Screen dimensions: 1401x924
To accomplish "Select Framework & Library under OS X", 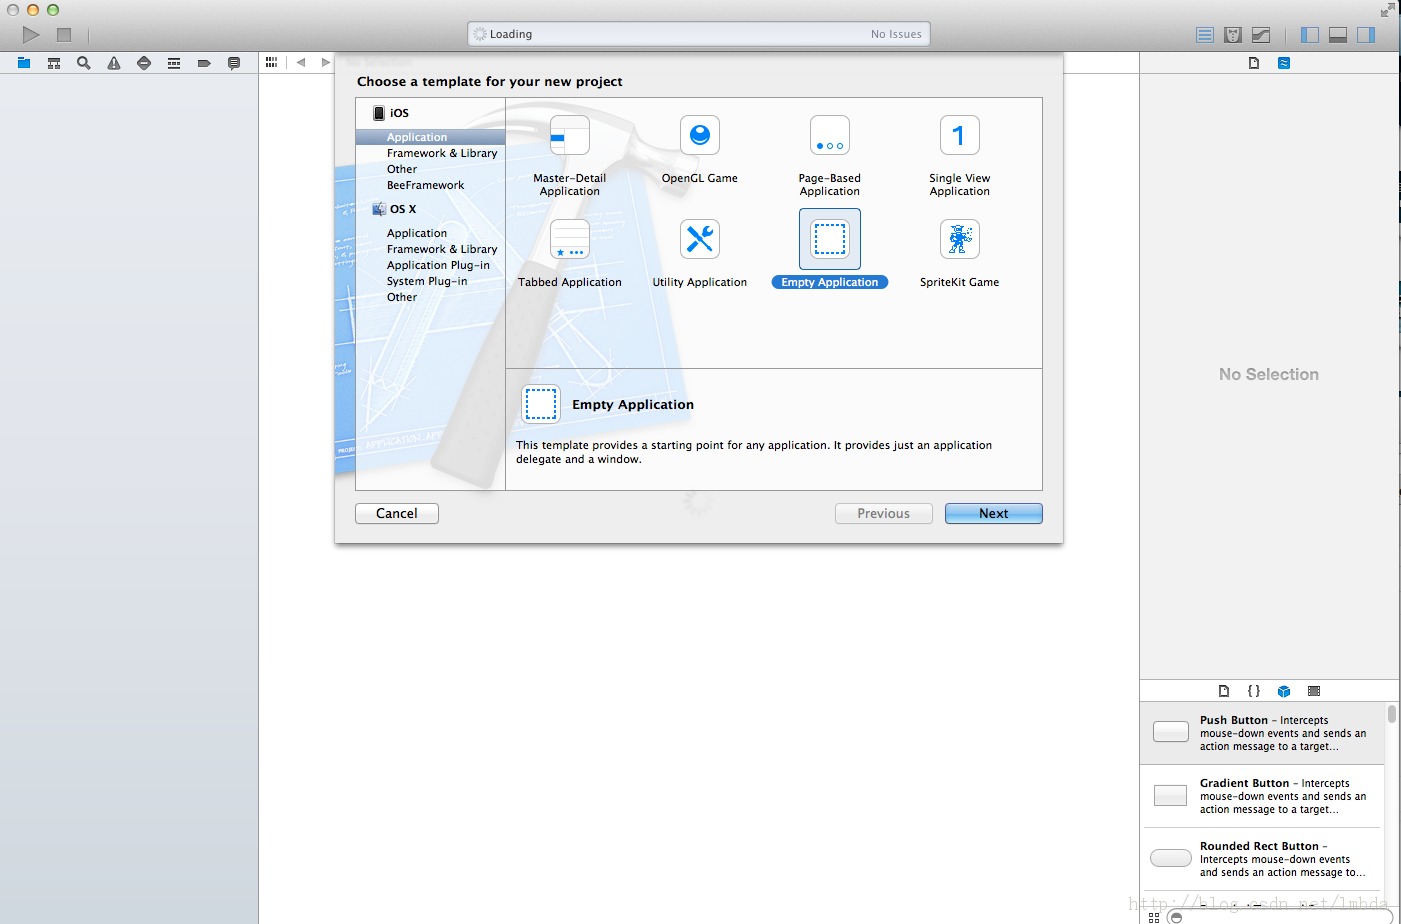I will tap(442, 249).
